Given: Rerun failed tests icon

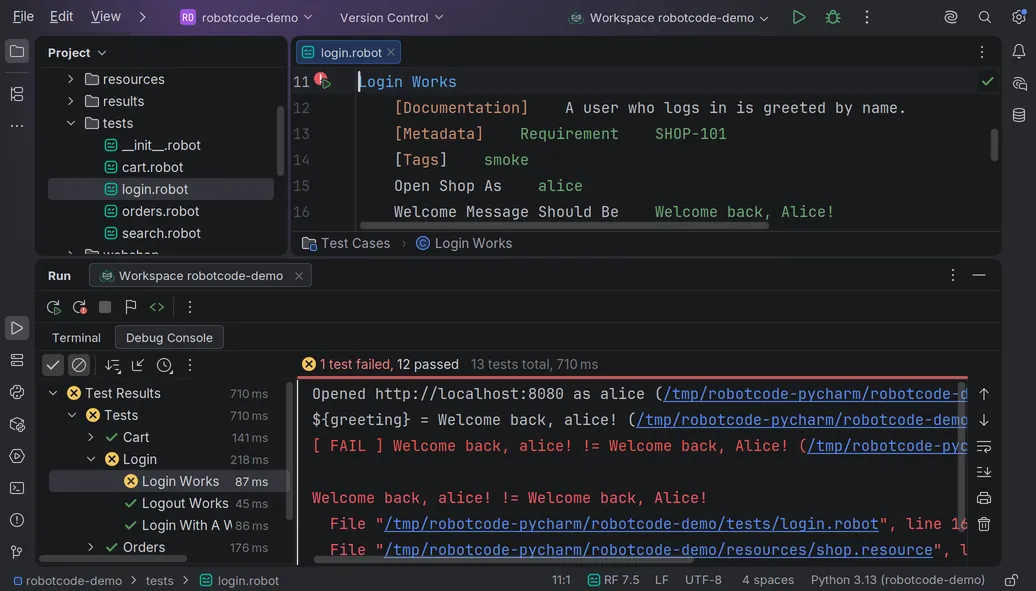Looking at the screenshot, I should pos(80,307).
